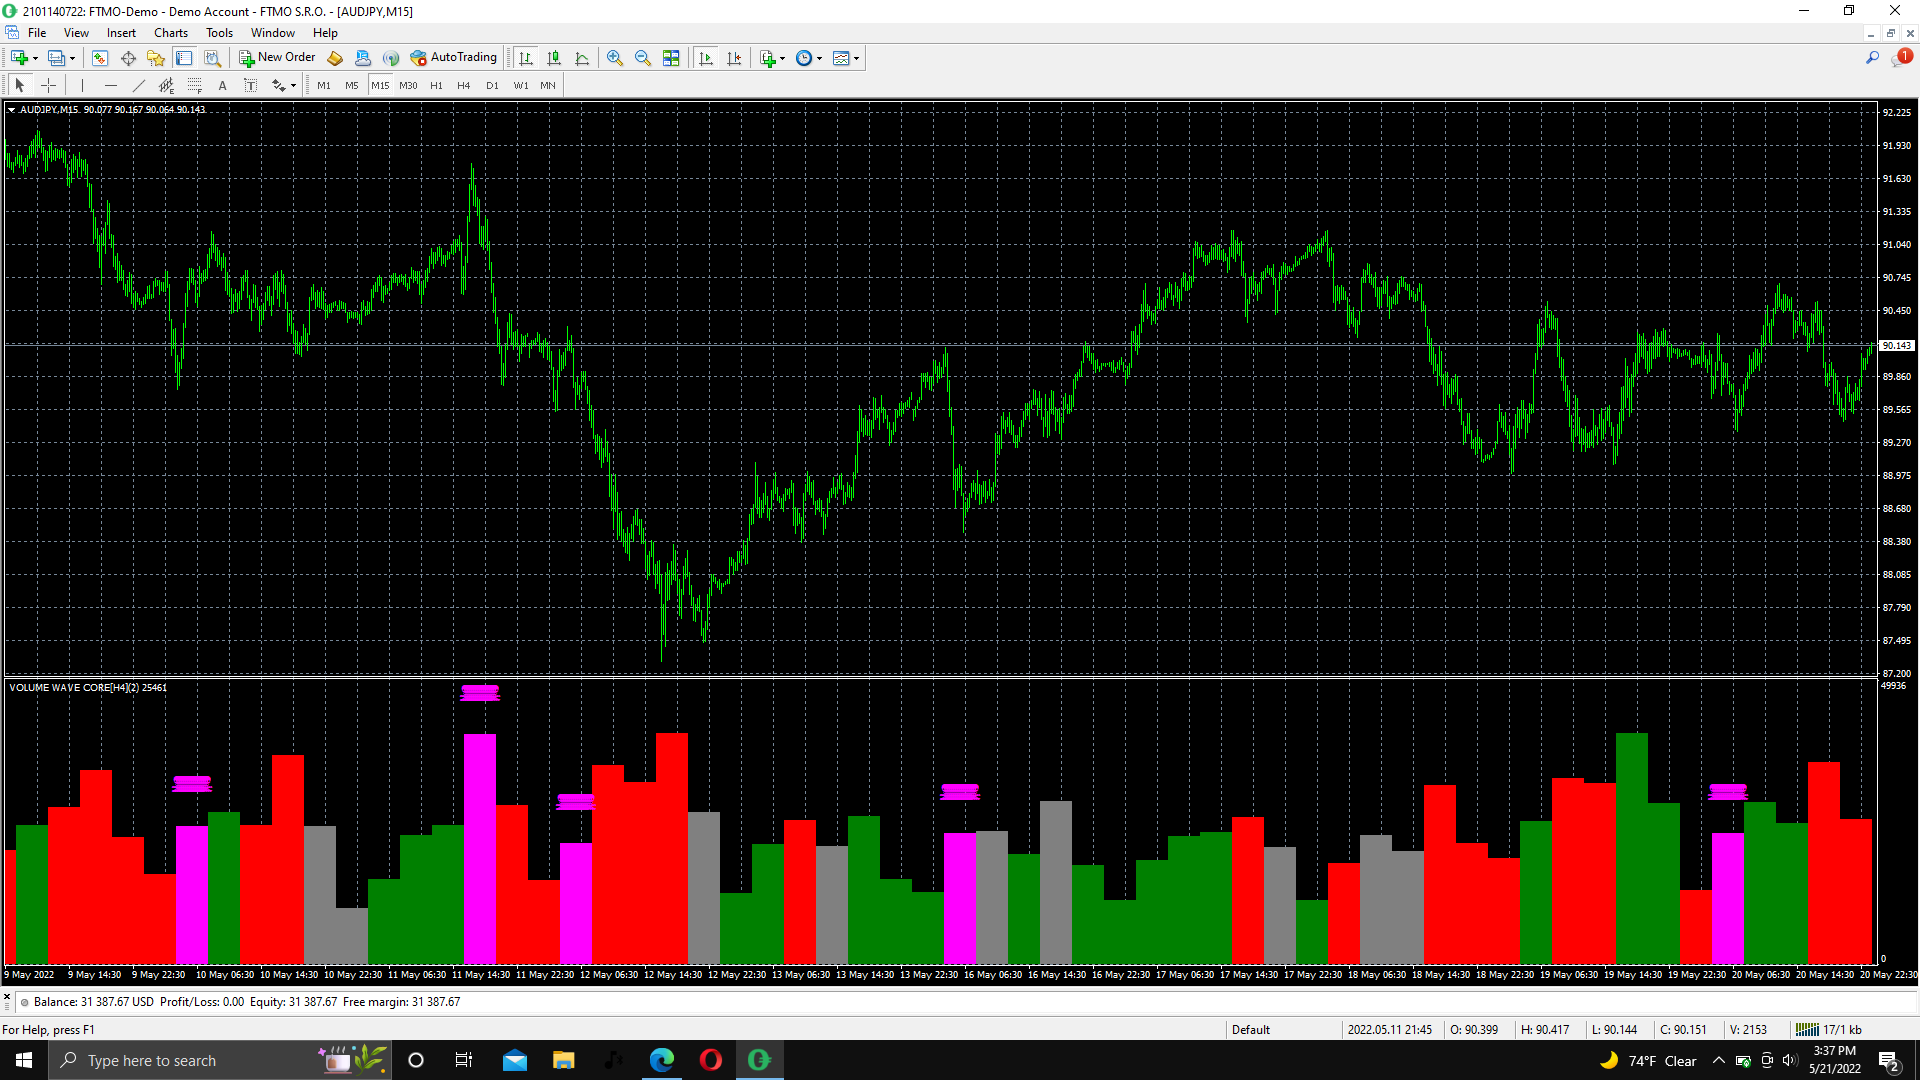This screenshot has width=1920, height=1080.
Task: Switch chart to candlesticks view
Action: 554,58
